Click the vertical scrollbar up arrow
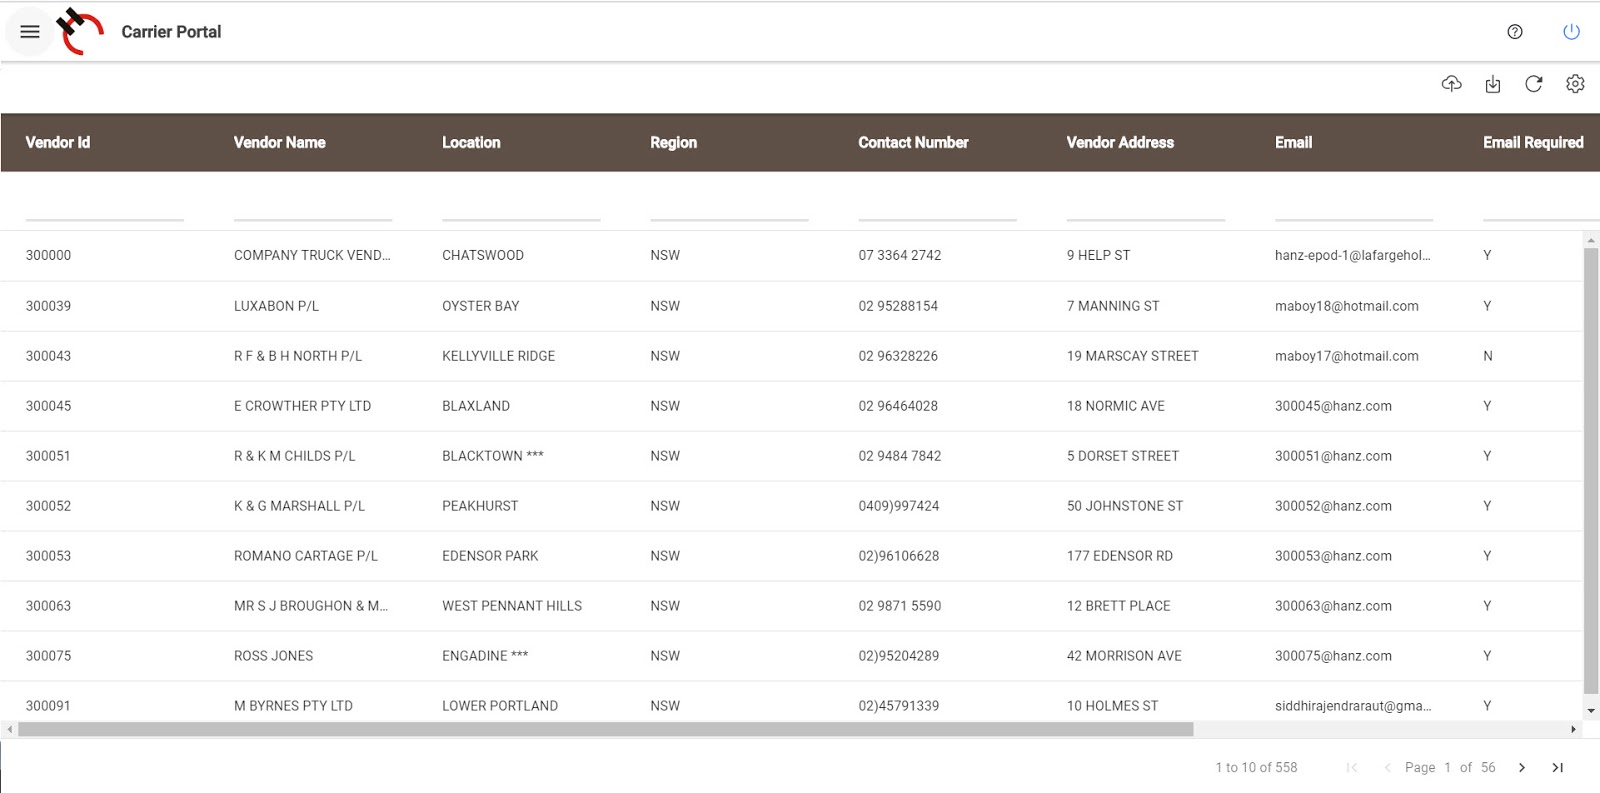 [1591, 240]
